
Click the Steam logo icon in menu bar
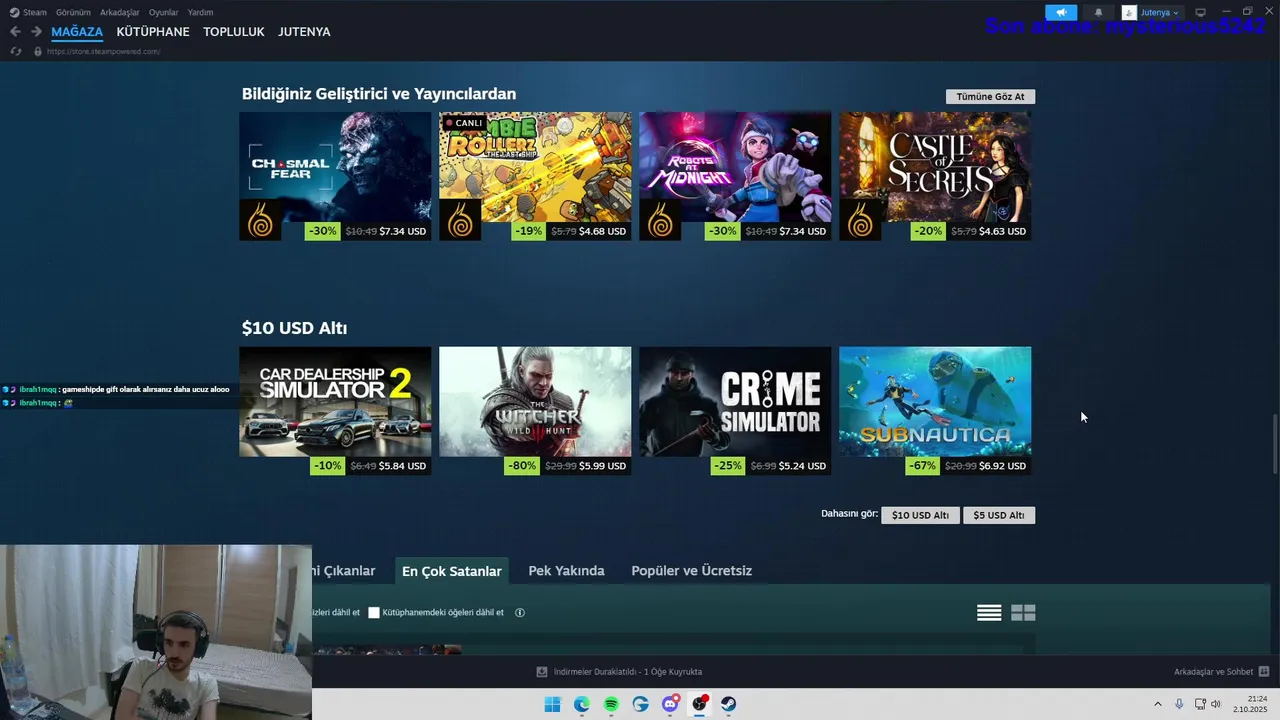pos(14,12)
